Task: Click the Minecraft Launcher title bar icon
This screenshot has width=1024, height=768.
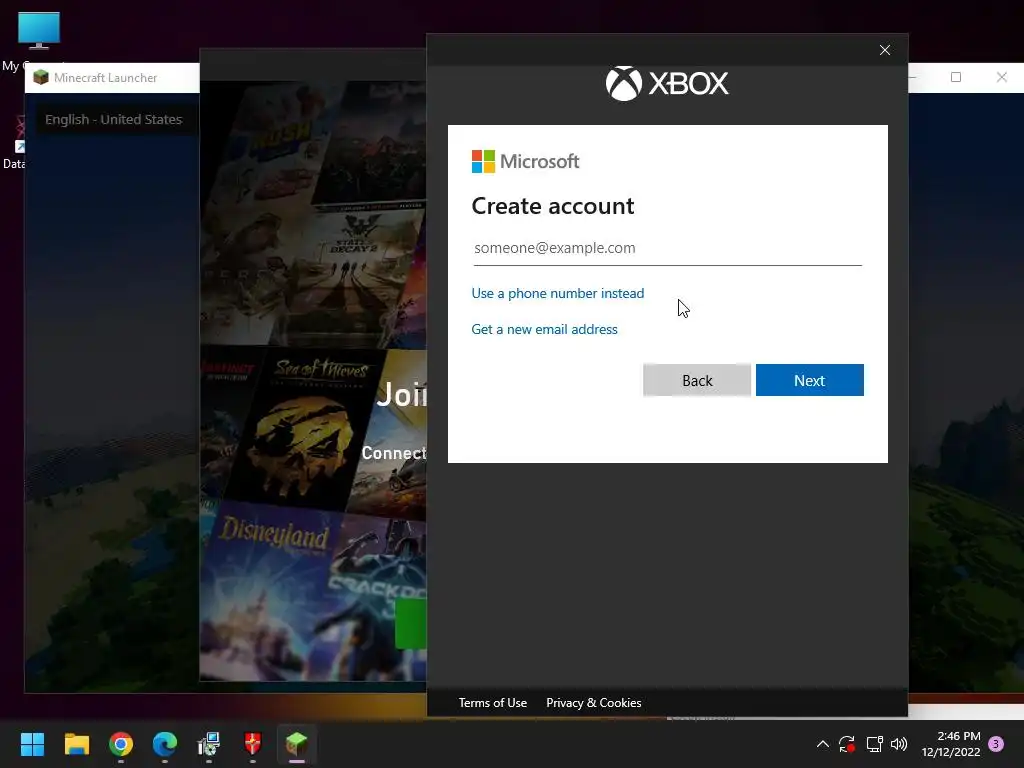Action: click(41, 78)
